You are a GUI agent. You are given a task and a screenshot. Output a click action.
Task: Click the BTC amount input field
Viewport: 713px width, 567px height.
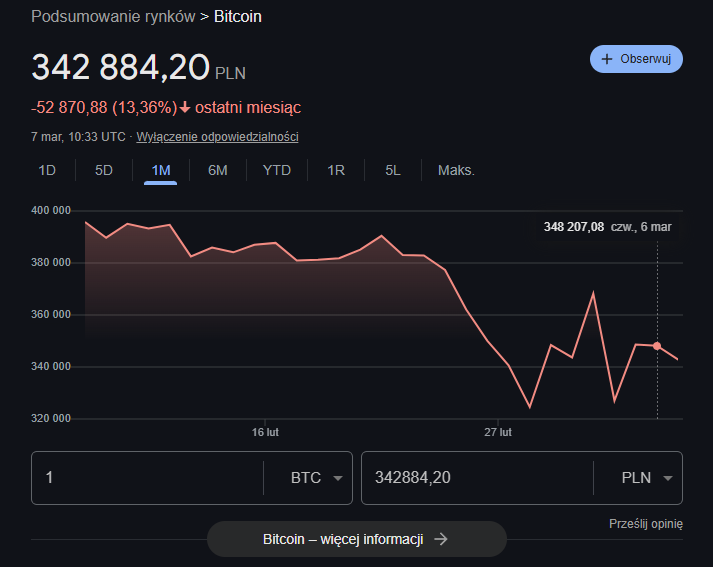click(x=145, y=478)
